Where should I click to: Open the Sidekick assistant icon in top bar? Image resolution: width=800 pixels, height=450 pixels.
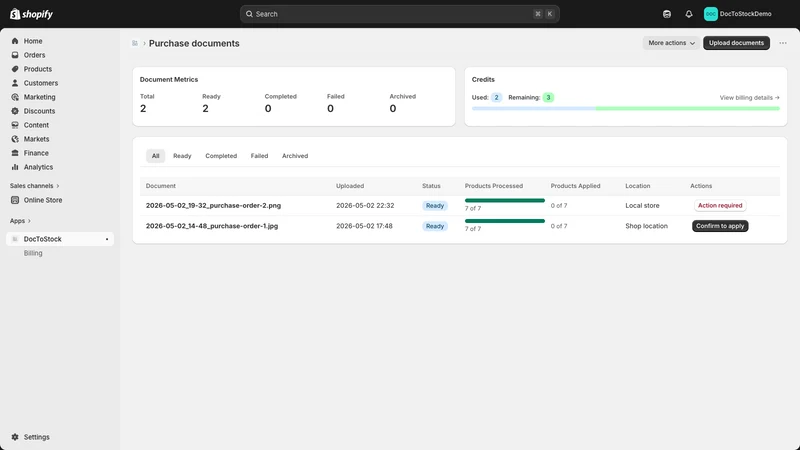(x=667, y=14)
